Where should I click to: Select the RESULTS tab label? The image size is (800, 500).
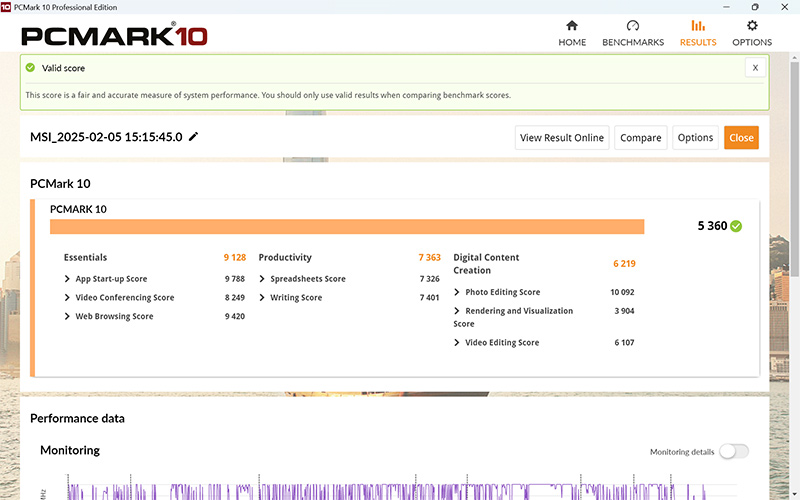(698, 42)
